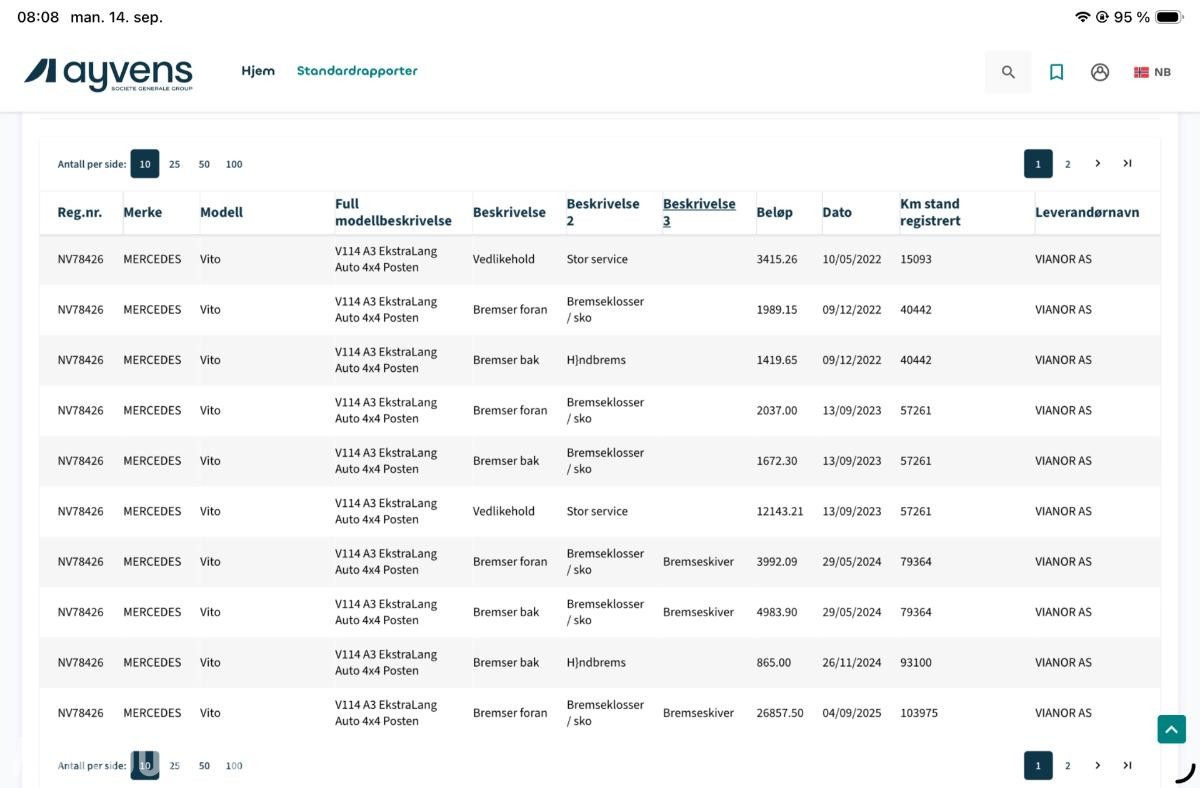This screenshot has height=788, width=1200.
Task: Sort by the Dato column header
Action: [837, 212]
